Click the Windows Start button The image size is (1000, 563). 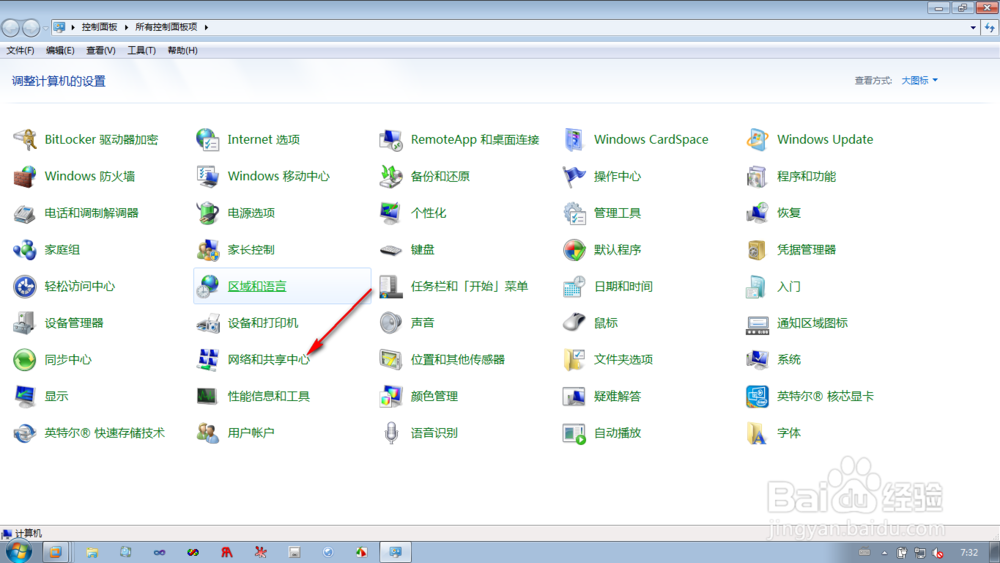coord(18,552)
